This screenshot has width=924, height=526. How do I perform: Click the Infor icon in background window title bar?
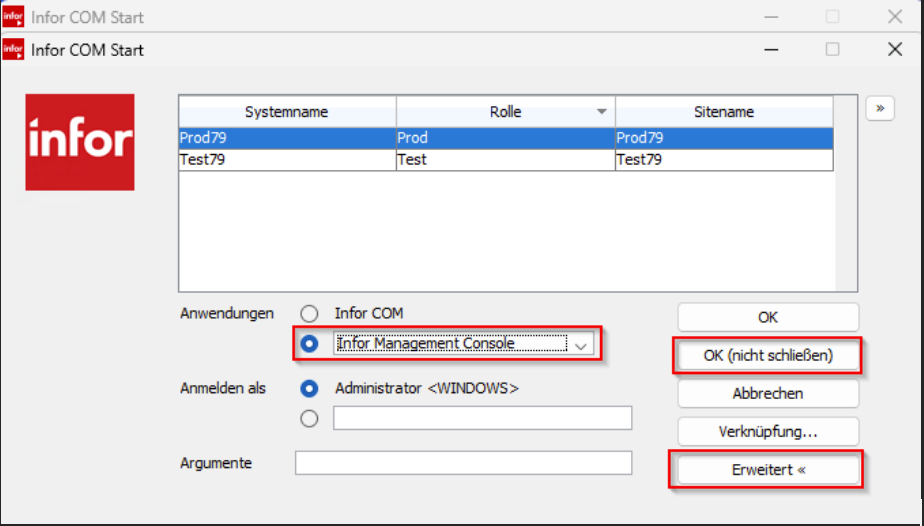(14, 16)
